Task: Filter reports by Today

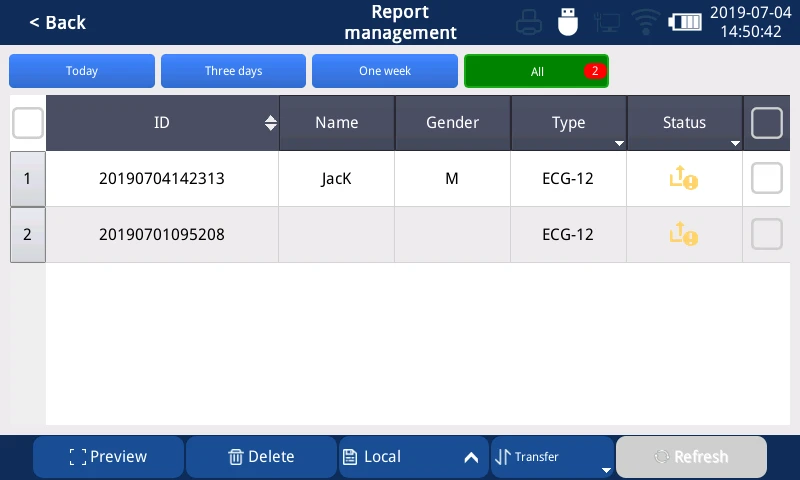Action: click(x=82, y=71)
